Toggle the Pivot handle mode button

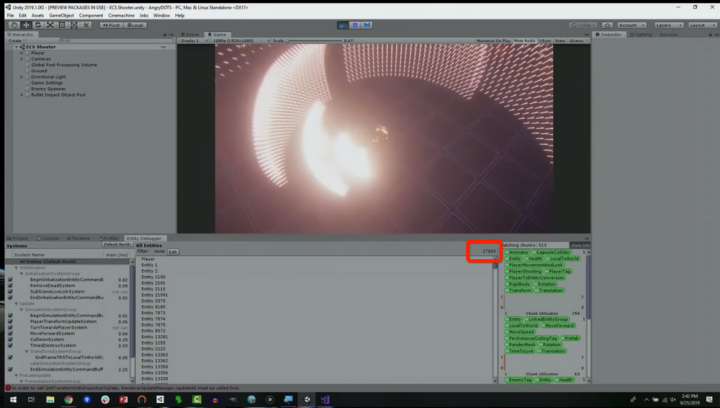click(112, 25)
